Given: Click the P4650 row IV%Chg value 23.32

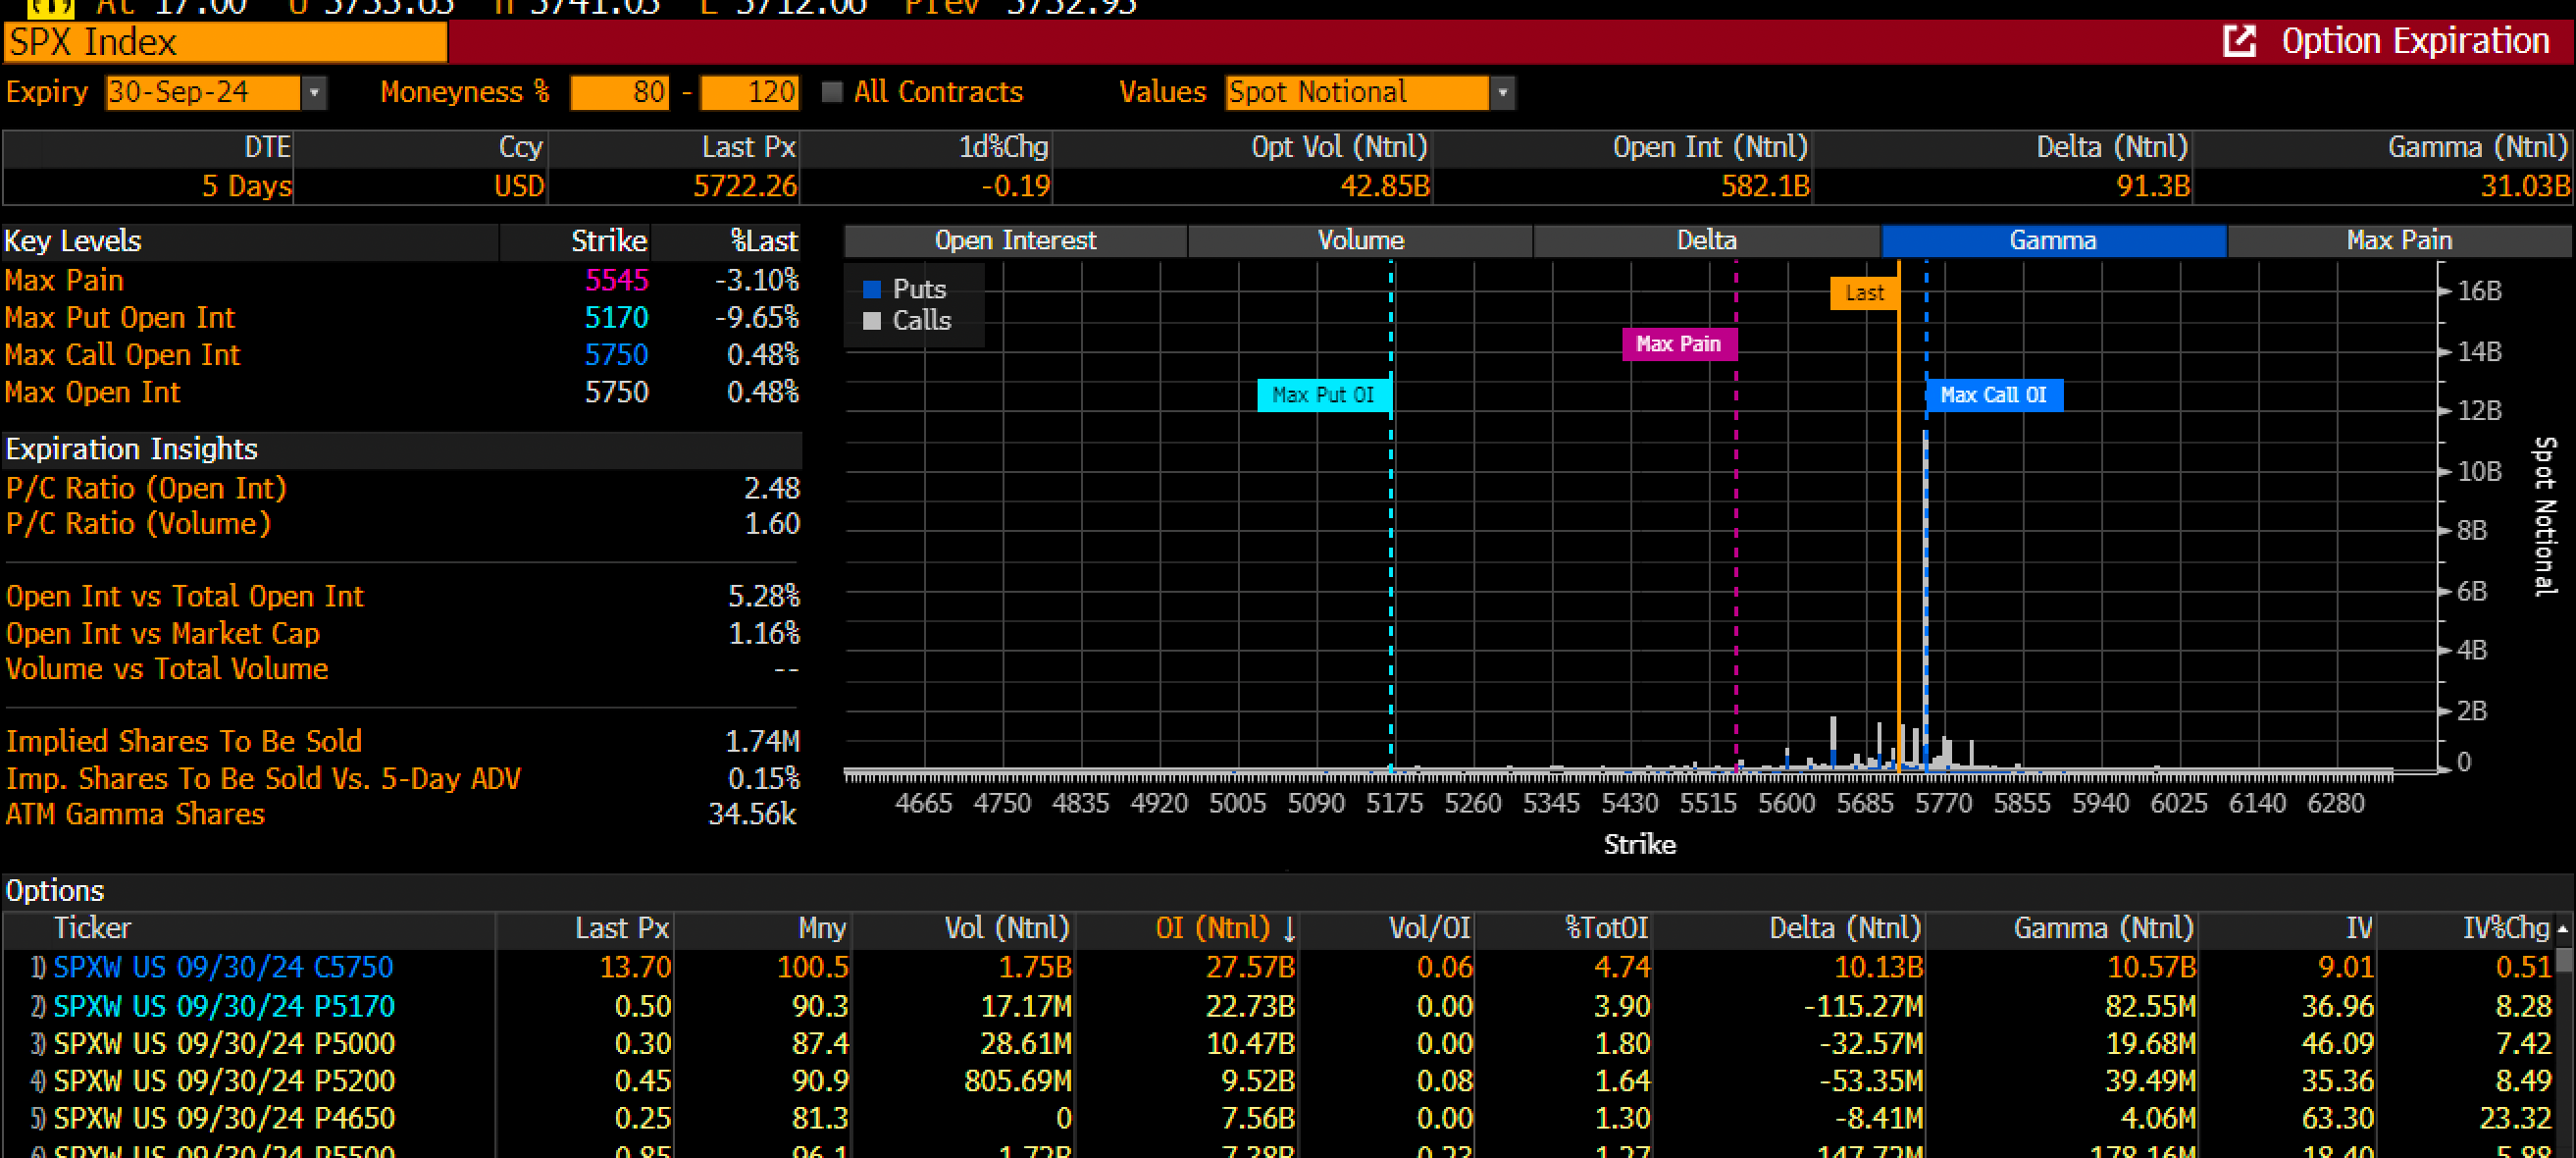Looking at the screenshot, I should point(2515,1118).
